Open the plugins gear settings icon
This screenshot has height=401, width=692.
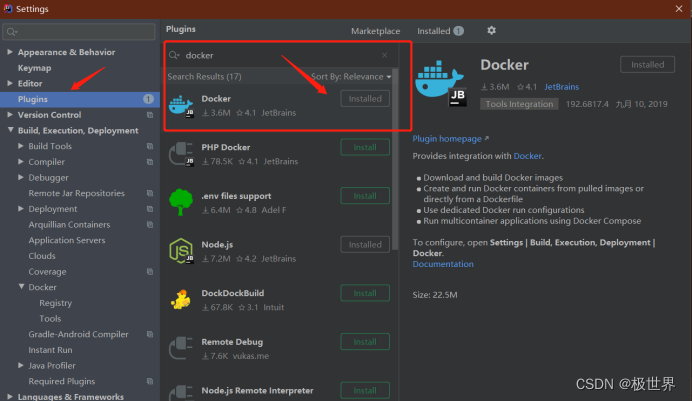[491, 30]
